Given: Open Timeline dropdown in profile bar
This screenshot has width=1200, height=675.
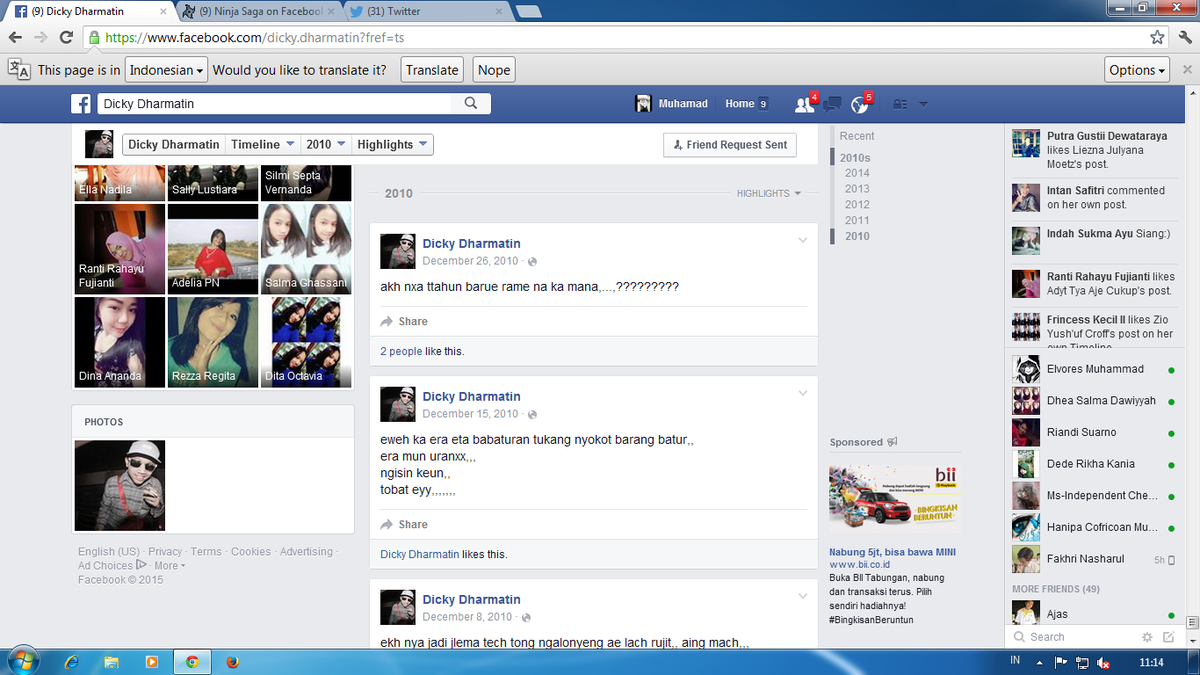Looking at the screenshot, I should (x=263, y=144).
